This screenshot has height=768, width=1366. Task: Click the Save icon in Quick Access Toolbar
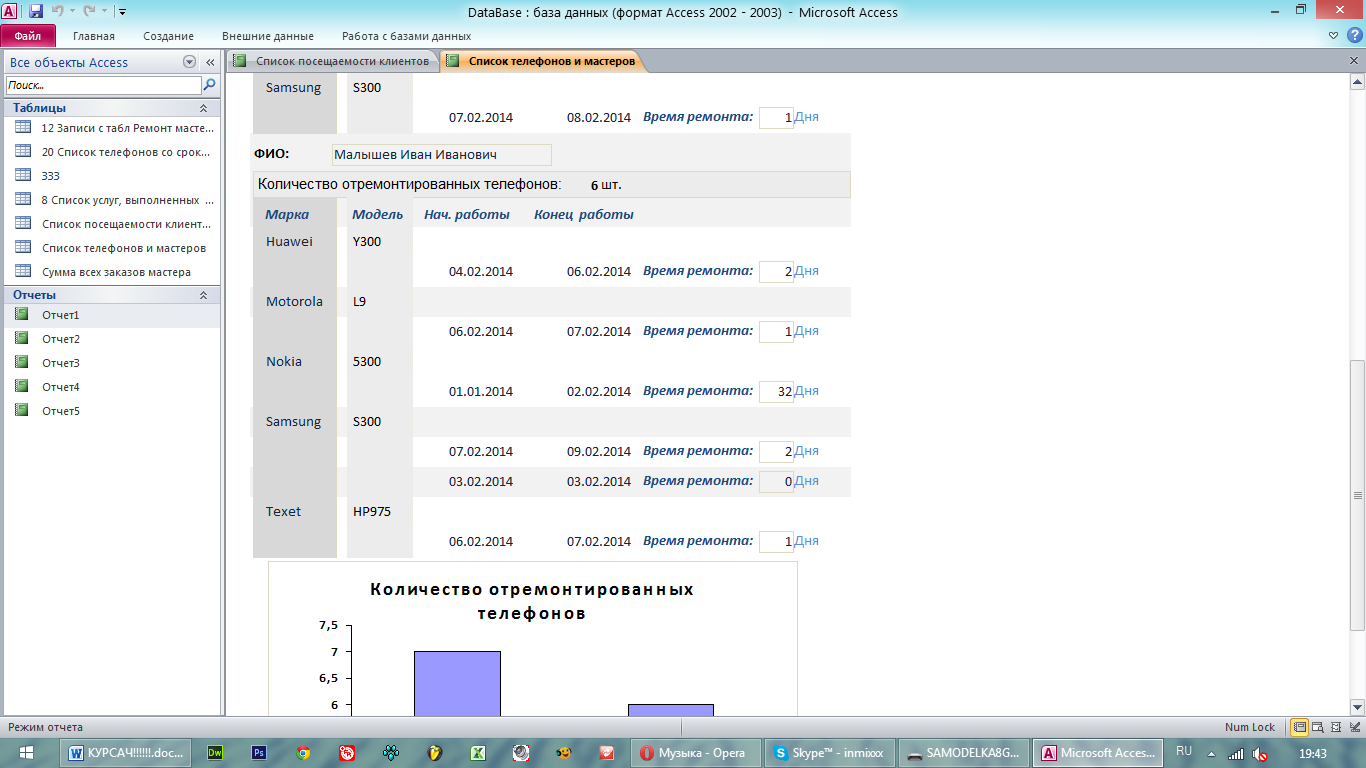pyautogui.click(x=36, y=12)
